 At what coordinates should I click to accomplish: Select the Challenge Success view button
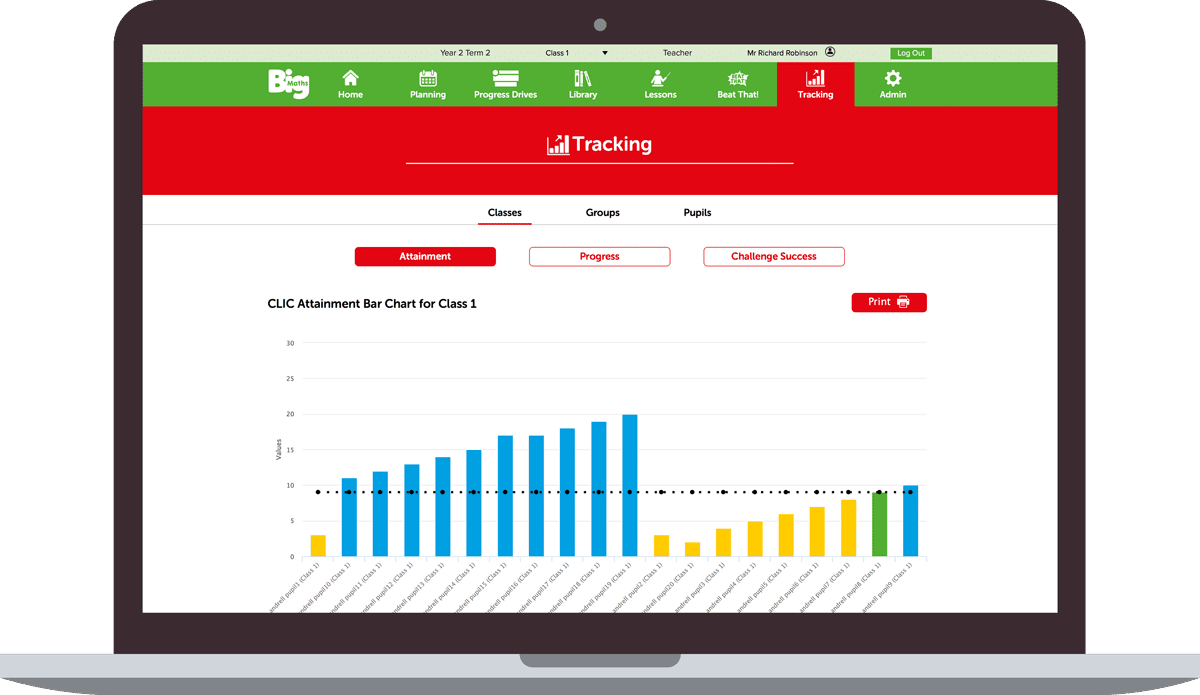click(x=774, y=257)
